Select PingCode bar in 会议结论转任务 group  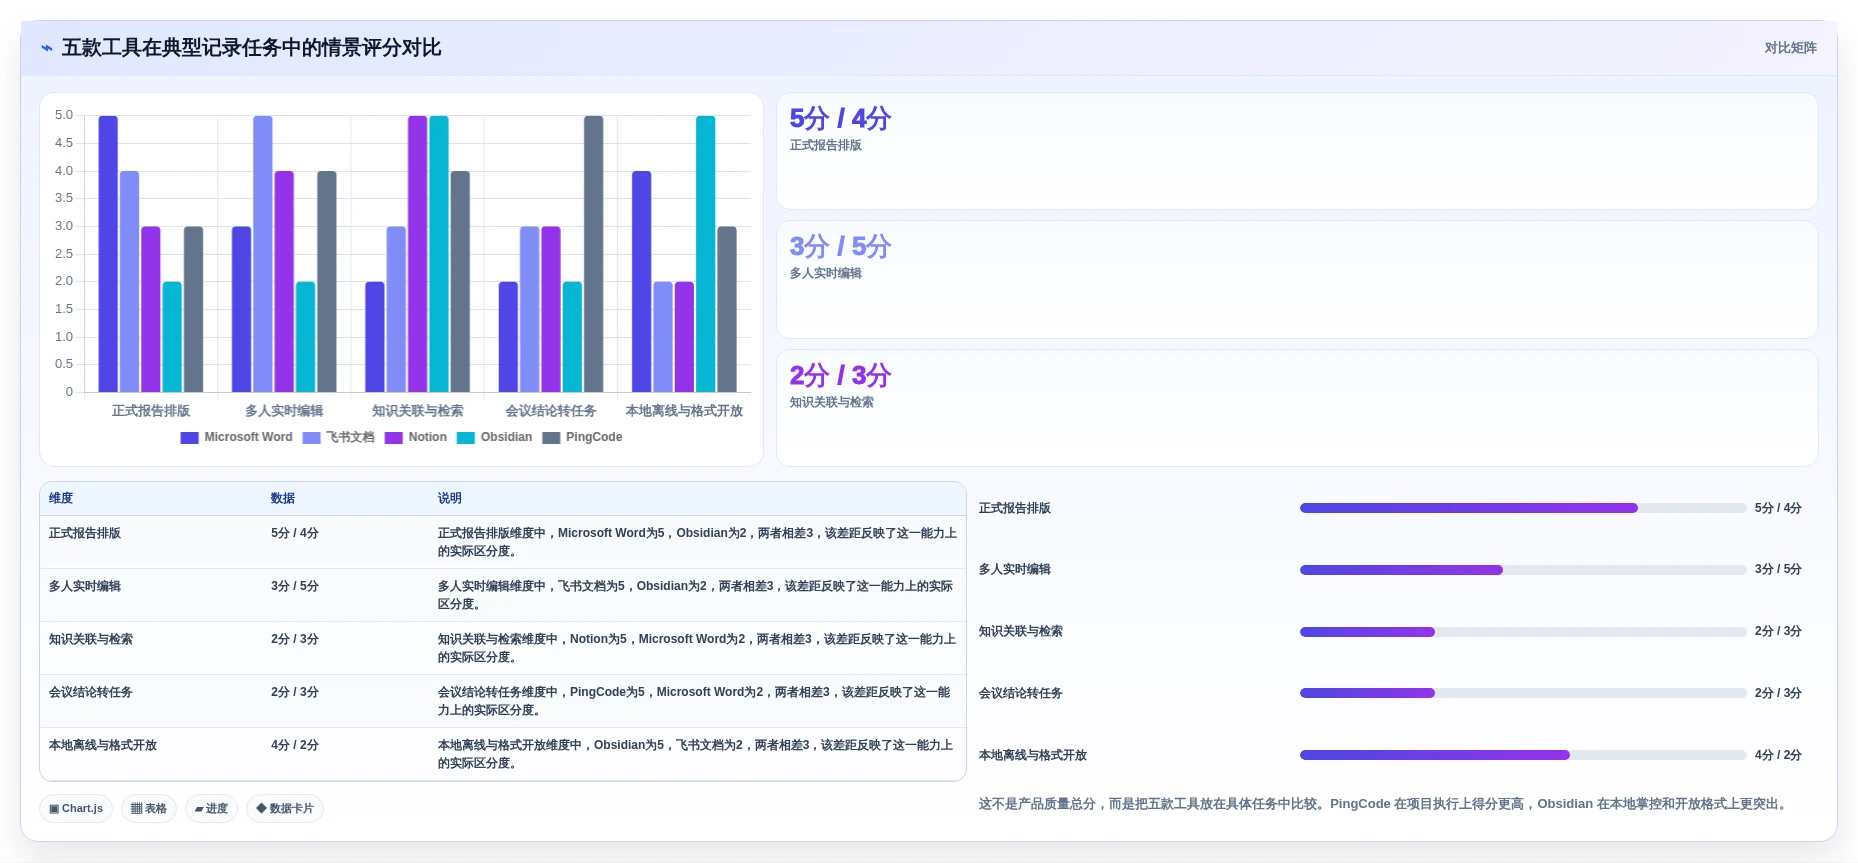click(594, 254)
